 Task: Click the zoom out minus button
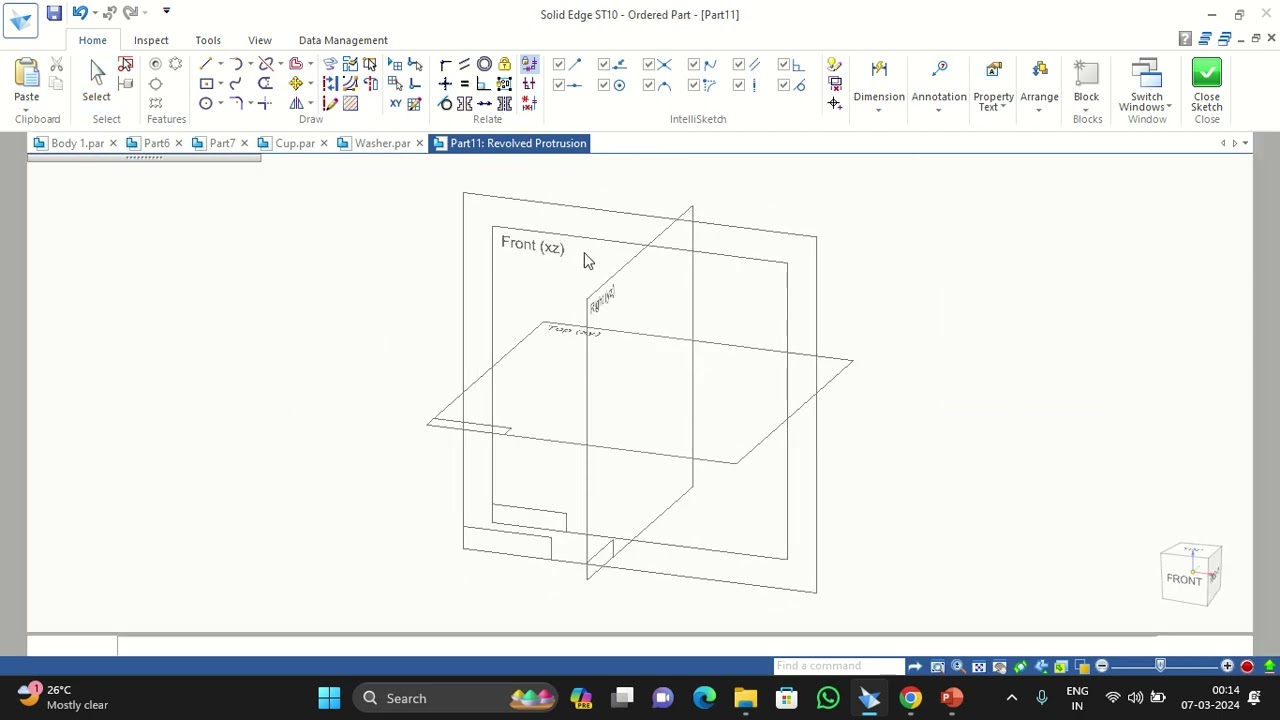coord(1101,666)
